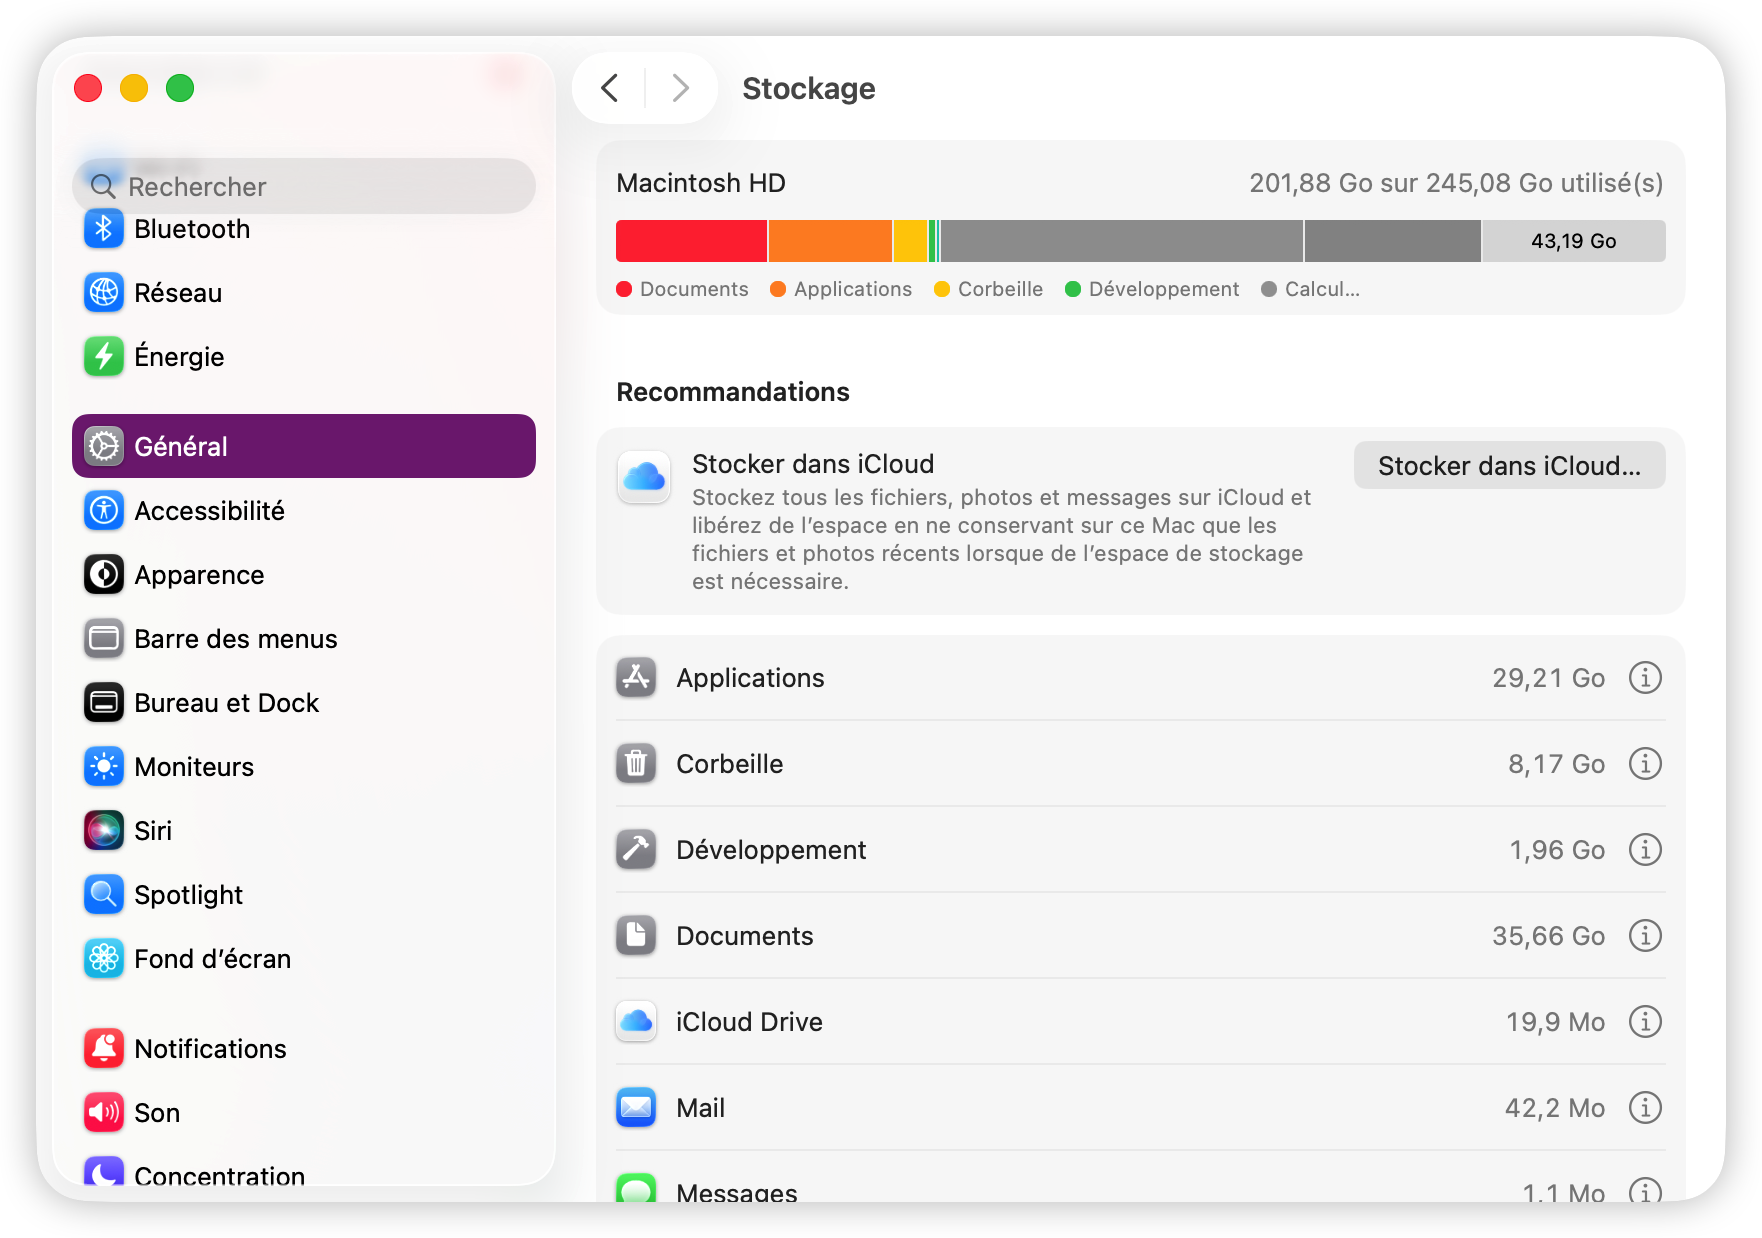1762x1238 pixels.
Task: Open Bluetooth settings icon in sidebar
Action: [x=104, y=229]
